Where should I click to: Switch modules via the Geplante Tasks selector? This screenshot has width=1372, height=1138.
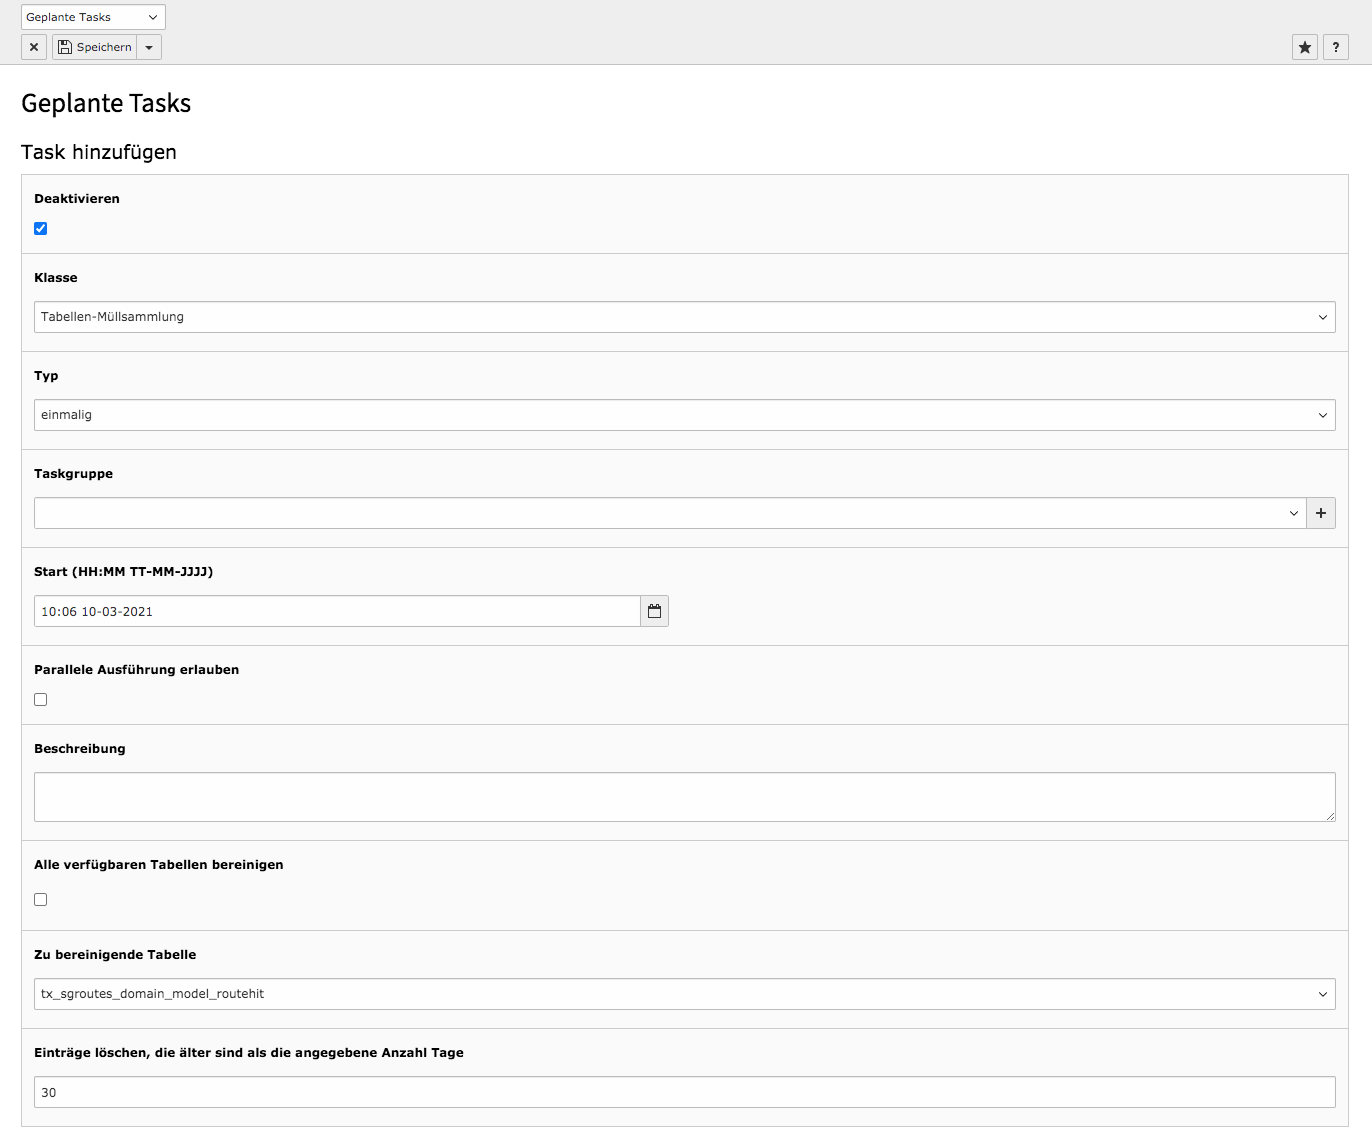pyautogui.click(x=92, y=16)
